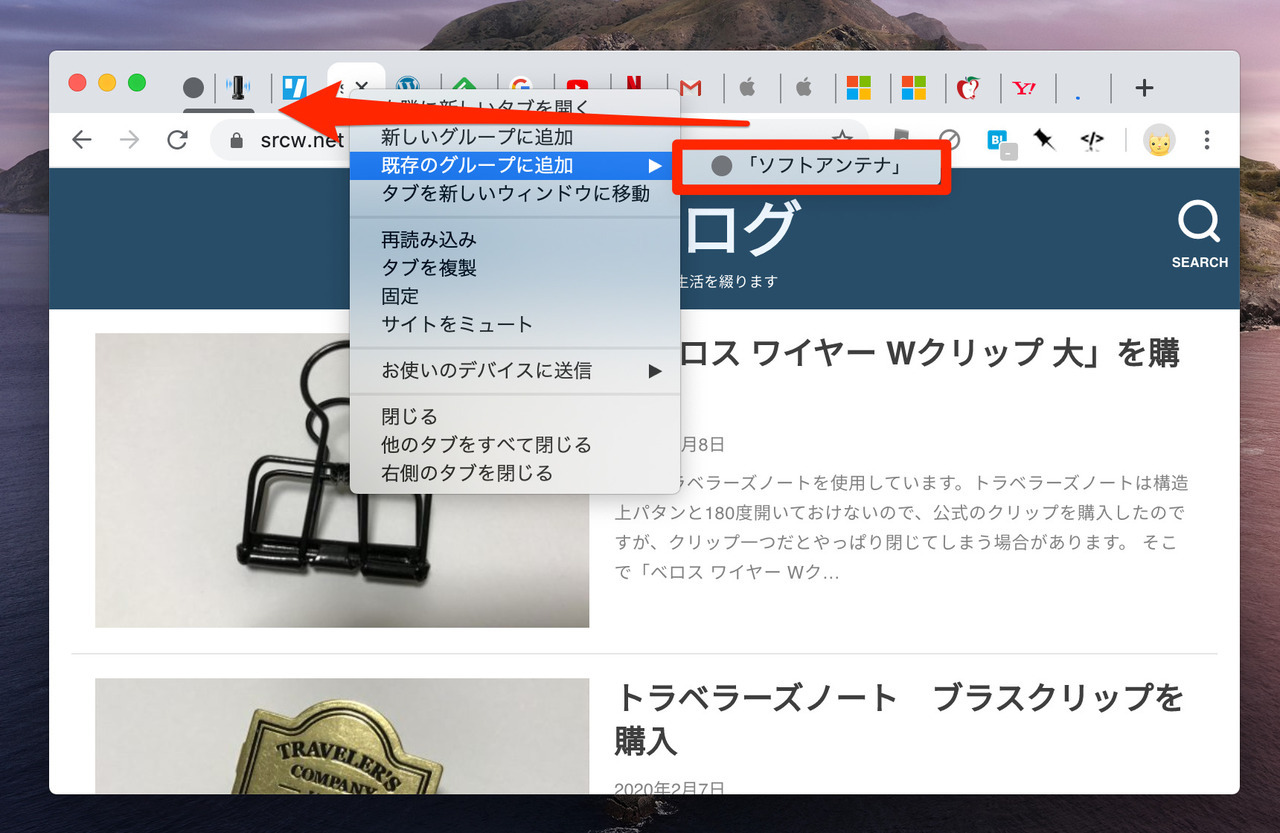Open トラベラーズノート ブラスクリップを購入 article
This screenshot has width=1280, height=833.
[x=899, y=719]
